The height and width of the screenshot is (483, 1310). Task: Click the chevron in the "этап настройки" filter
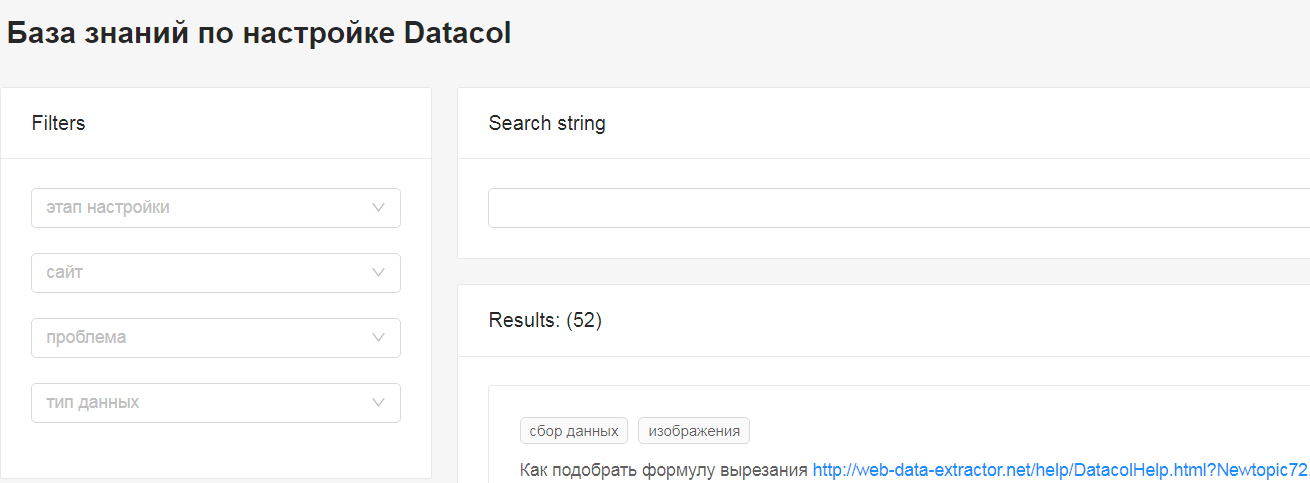tap(378, 208)
